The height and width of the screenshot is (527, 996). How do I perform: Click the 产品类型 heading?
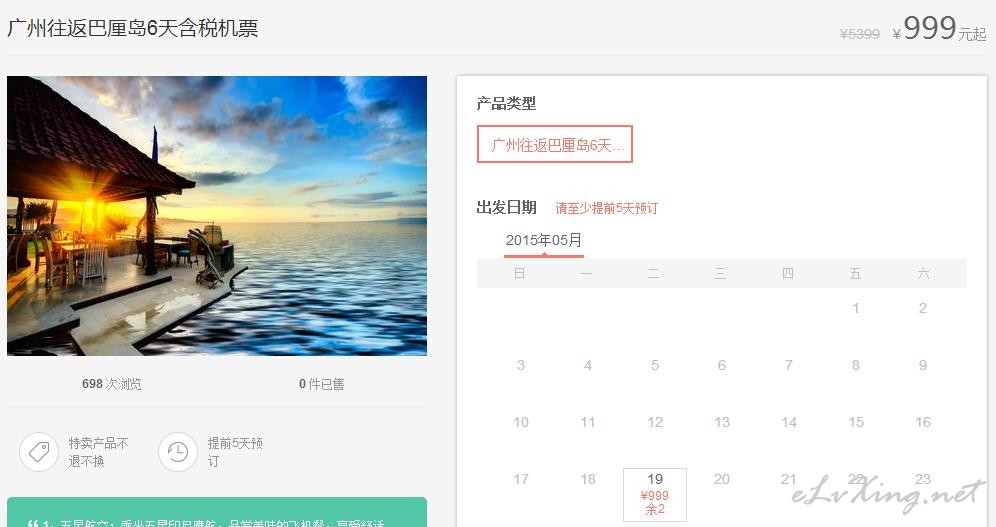tap(506, 103)
